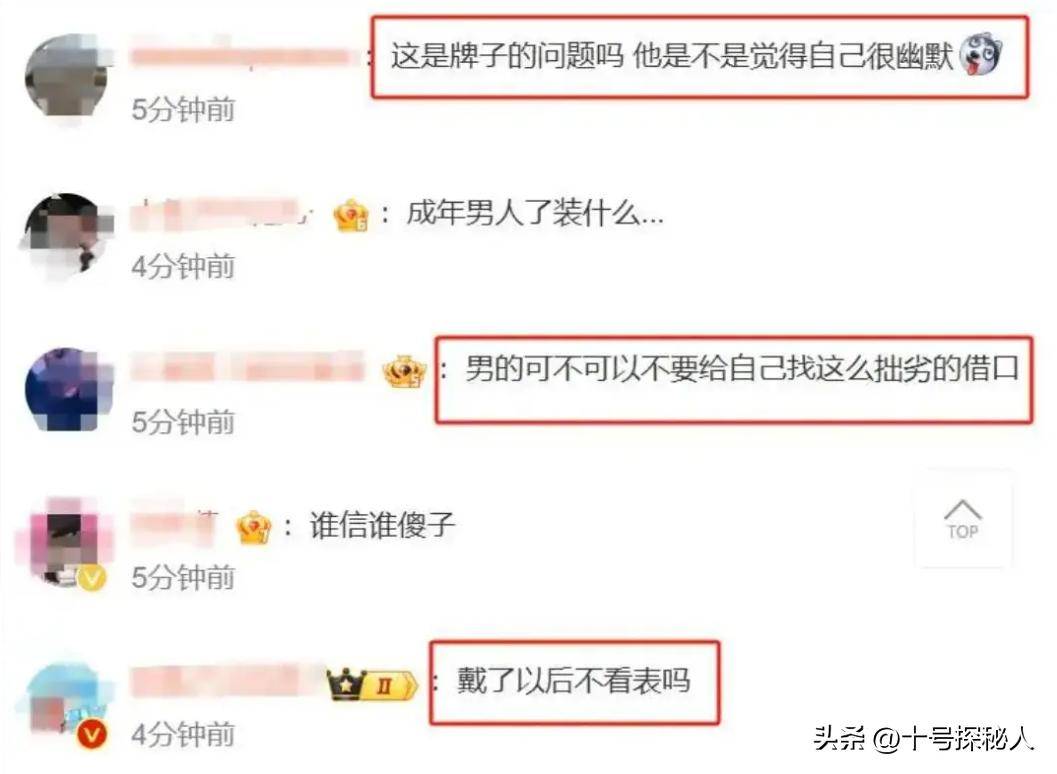Click the black crown level II badge
The image size is (1057, 774).
(371, 684)
